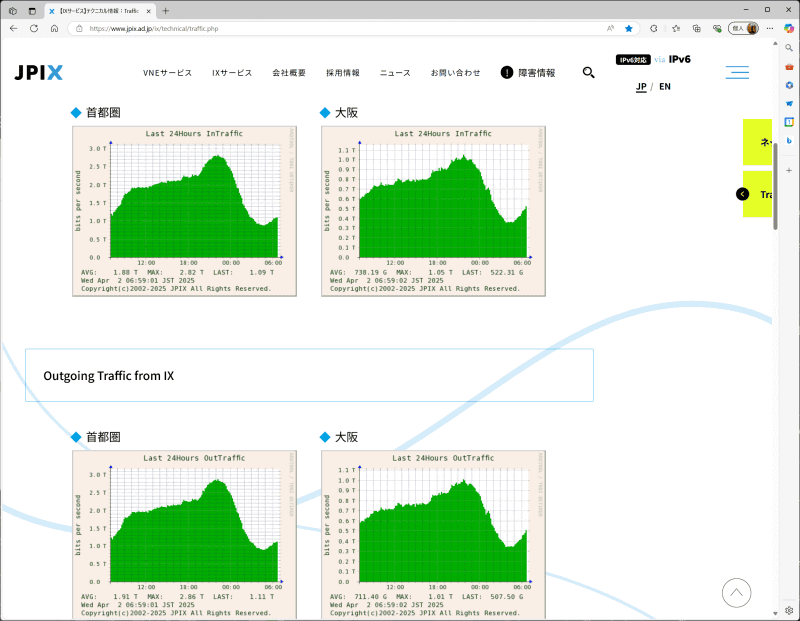Switch site language to EN
The width and height of the screenshot is (800, 621).
coord(664,86)
